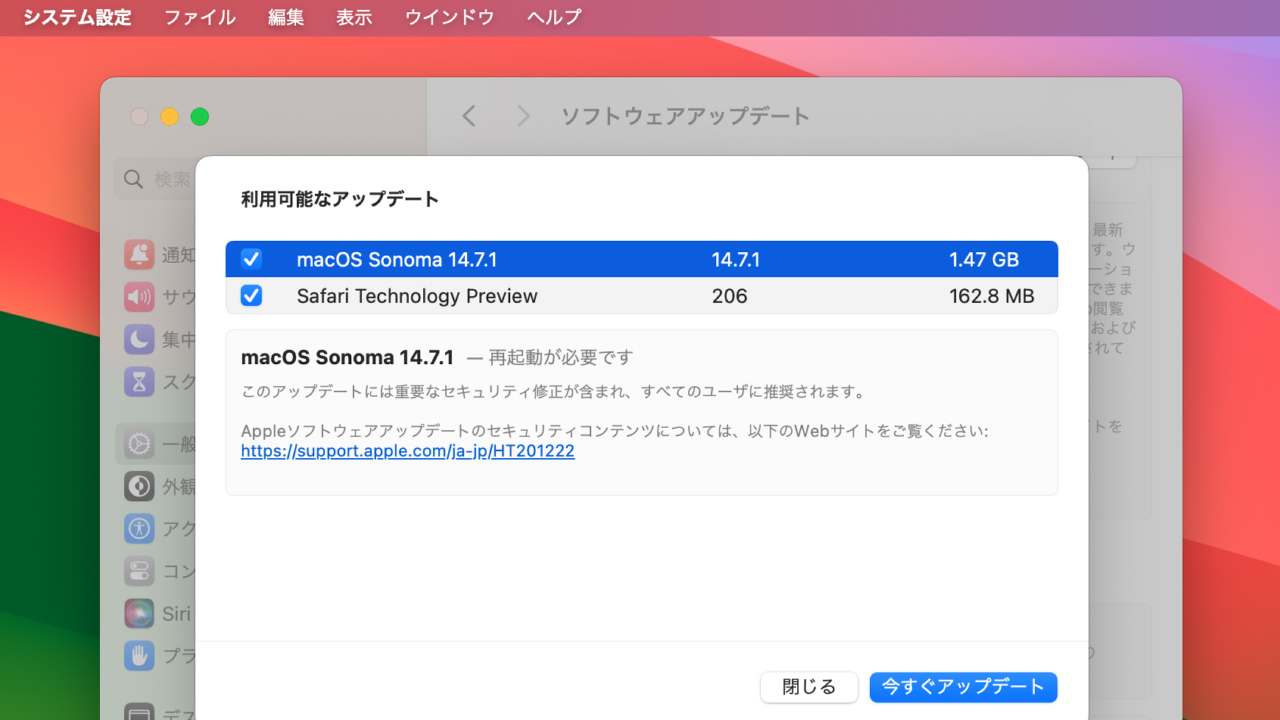Select the Safari Technology Preview row
This screenshot has width=1280, height=720.
click(641, 296)
